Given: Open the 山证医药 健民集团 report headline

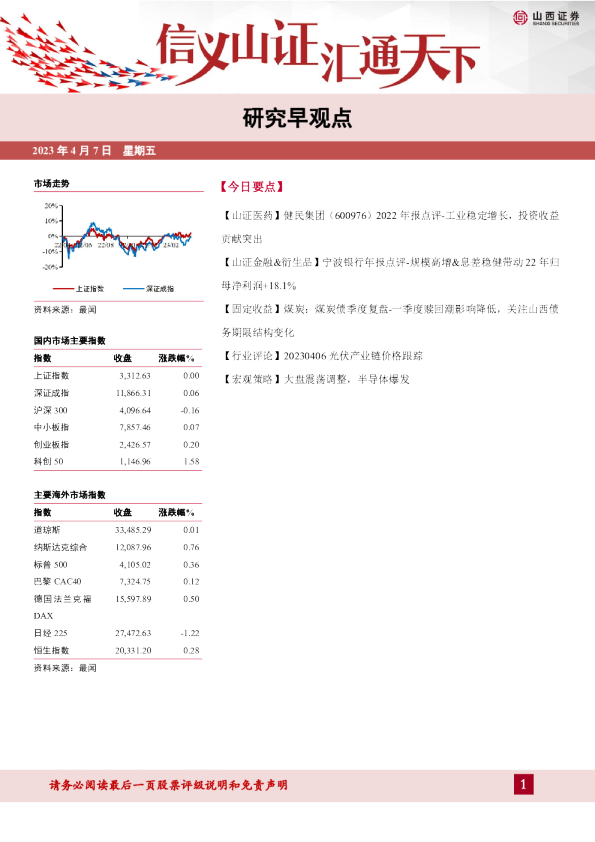Looking at the screenshot, I should click(x=390, y=227).
